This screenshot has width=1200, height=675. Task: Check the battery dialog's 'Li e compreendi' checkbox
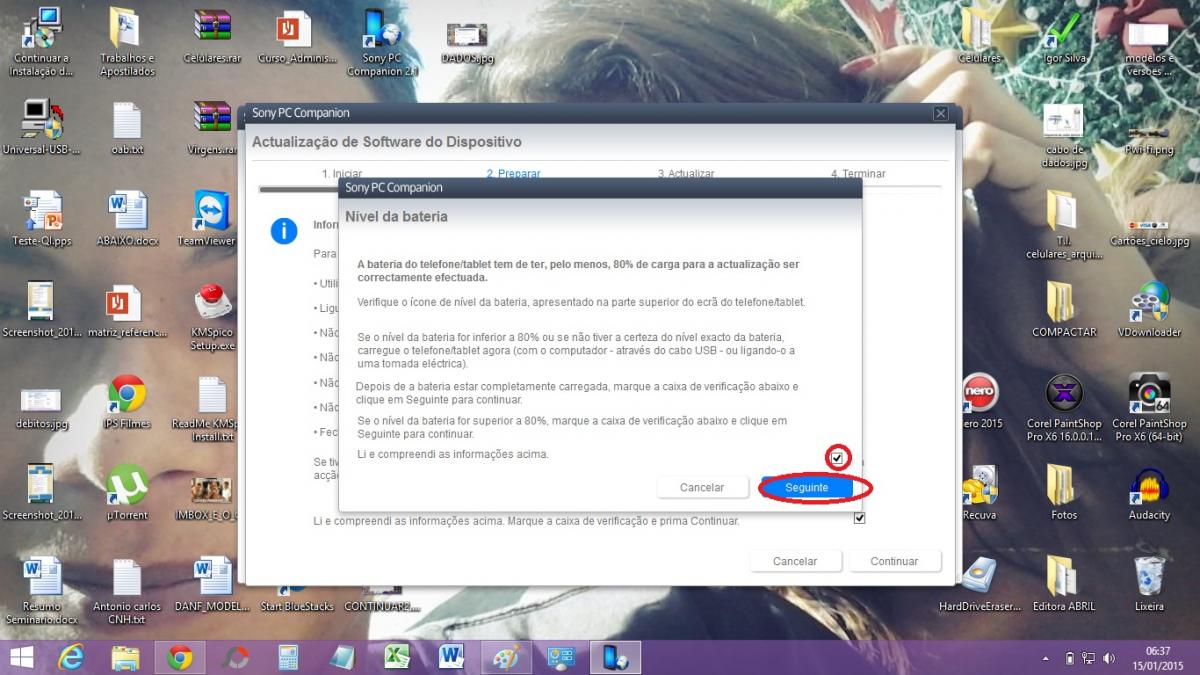[x=838, y=458]
